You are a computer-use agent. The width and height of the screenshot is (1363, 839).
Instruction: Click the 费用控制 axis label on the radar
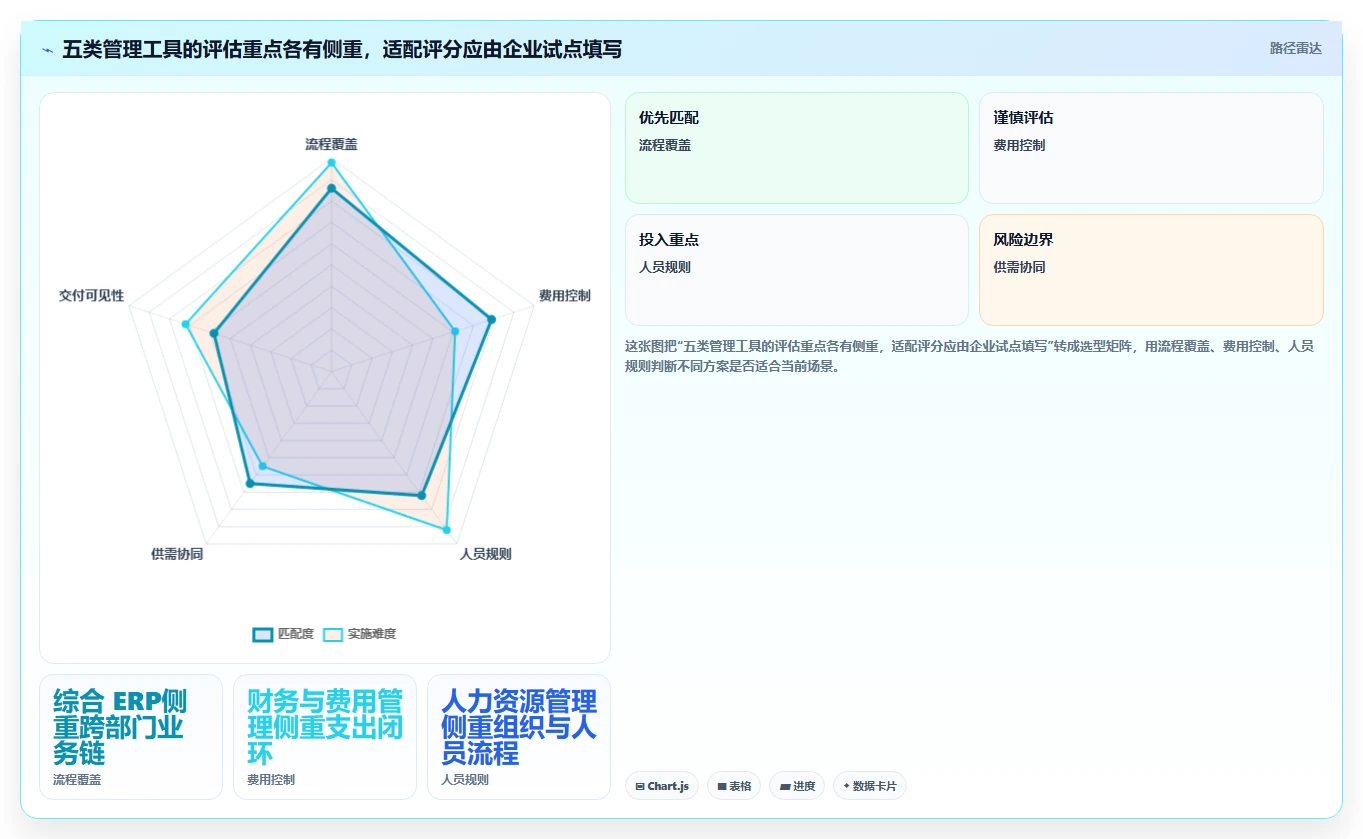tap(565, 296)
